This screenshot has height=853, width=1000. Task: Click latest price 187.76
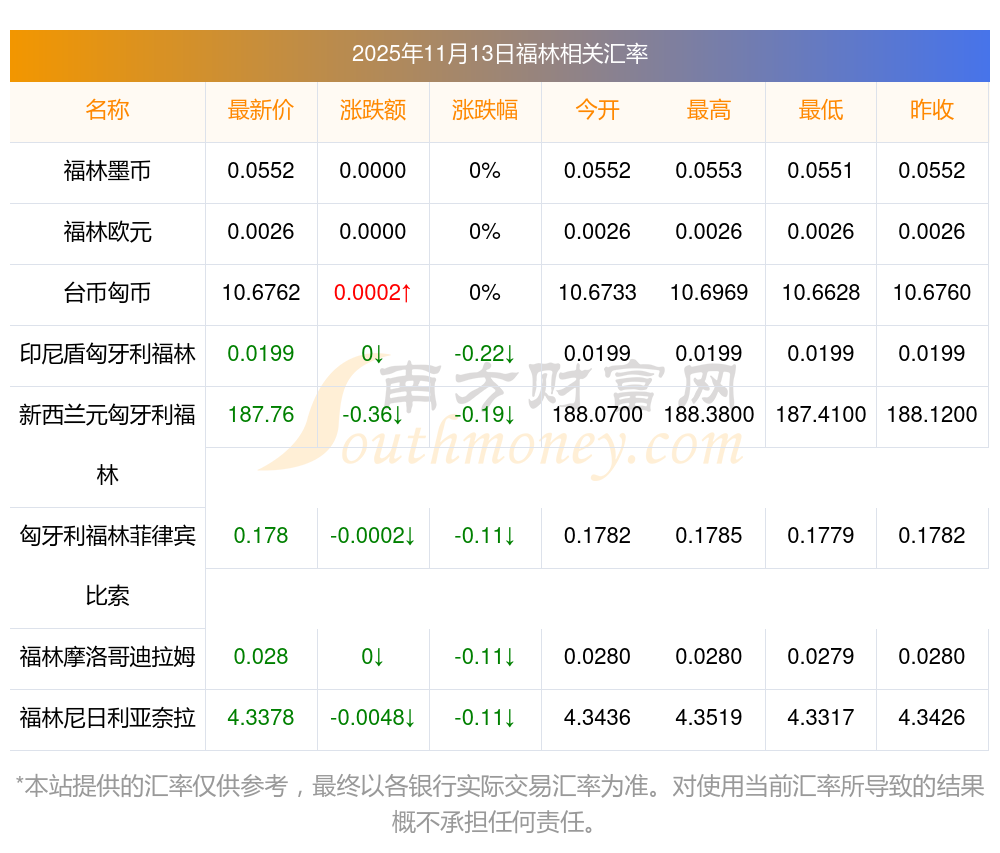(261, 414)
